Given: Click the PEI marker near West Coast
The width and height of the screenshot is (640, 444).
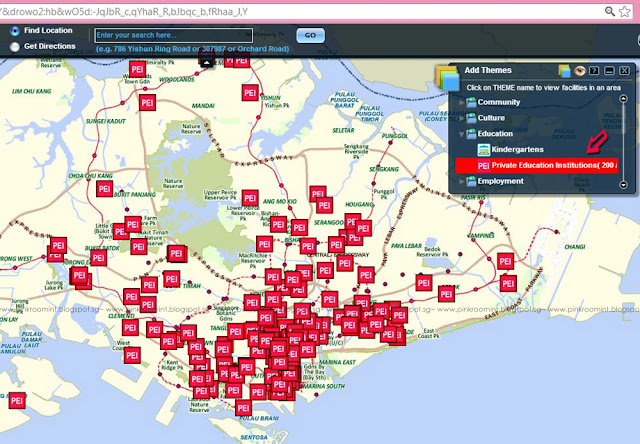Looking at the screenshot, I should click(x=132, y=355).
